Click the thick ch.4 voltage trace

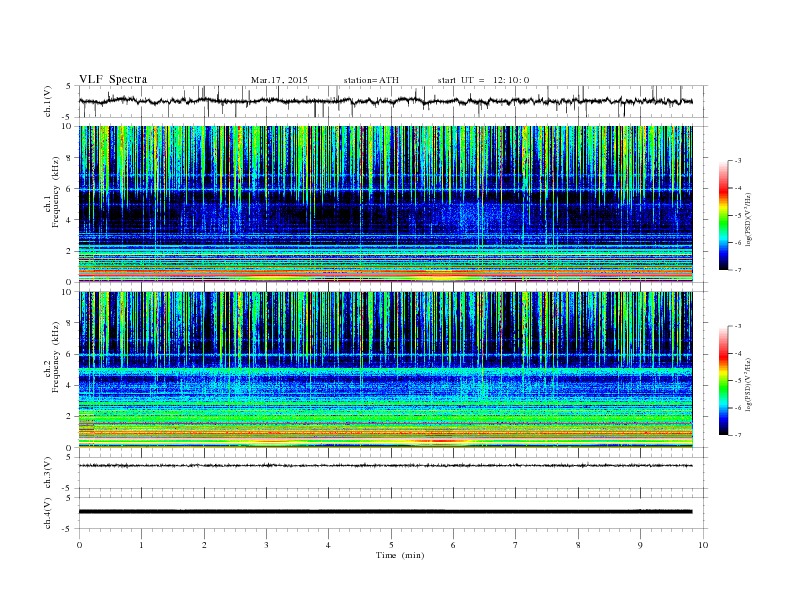[385, 512]
